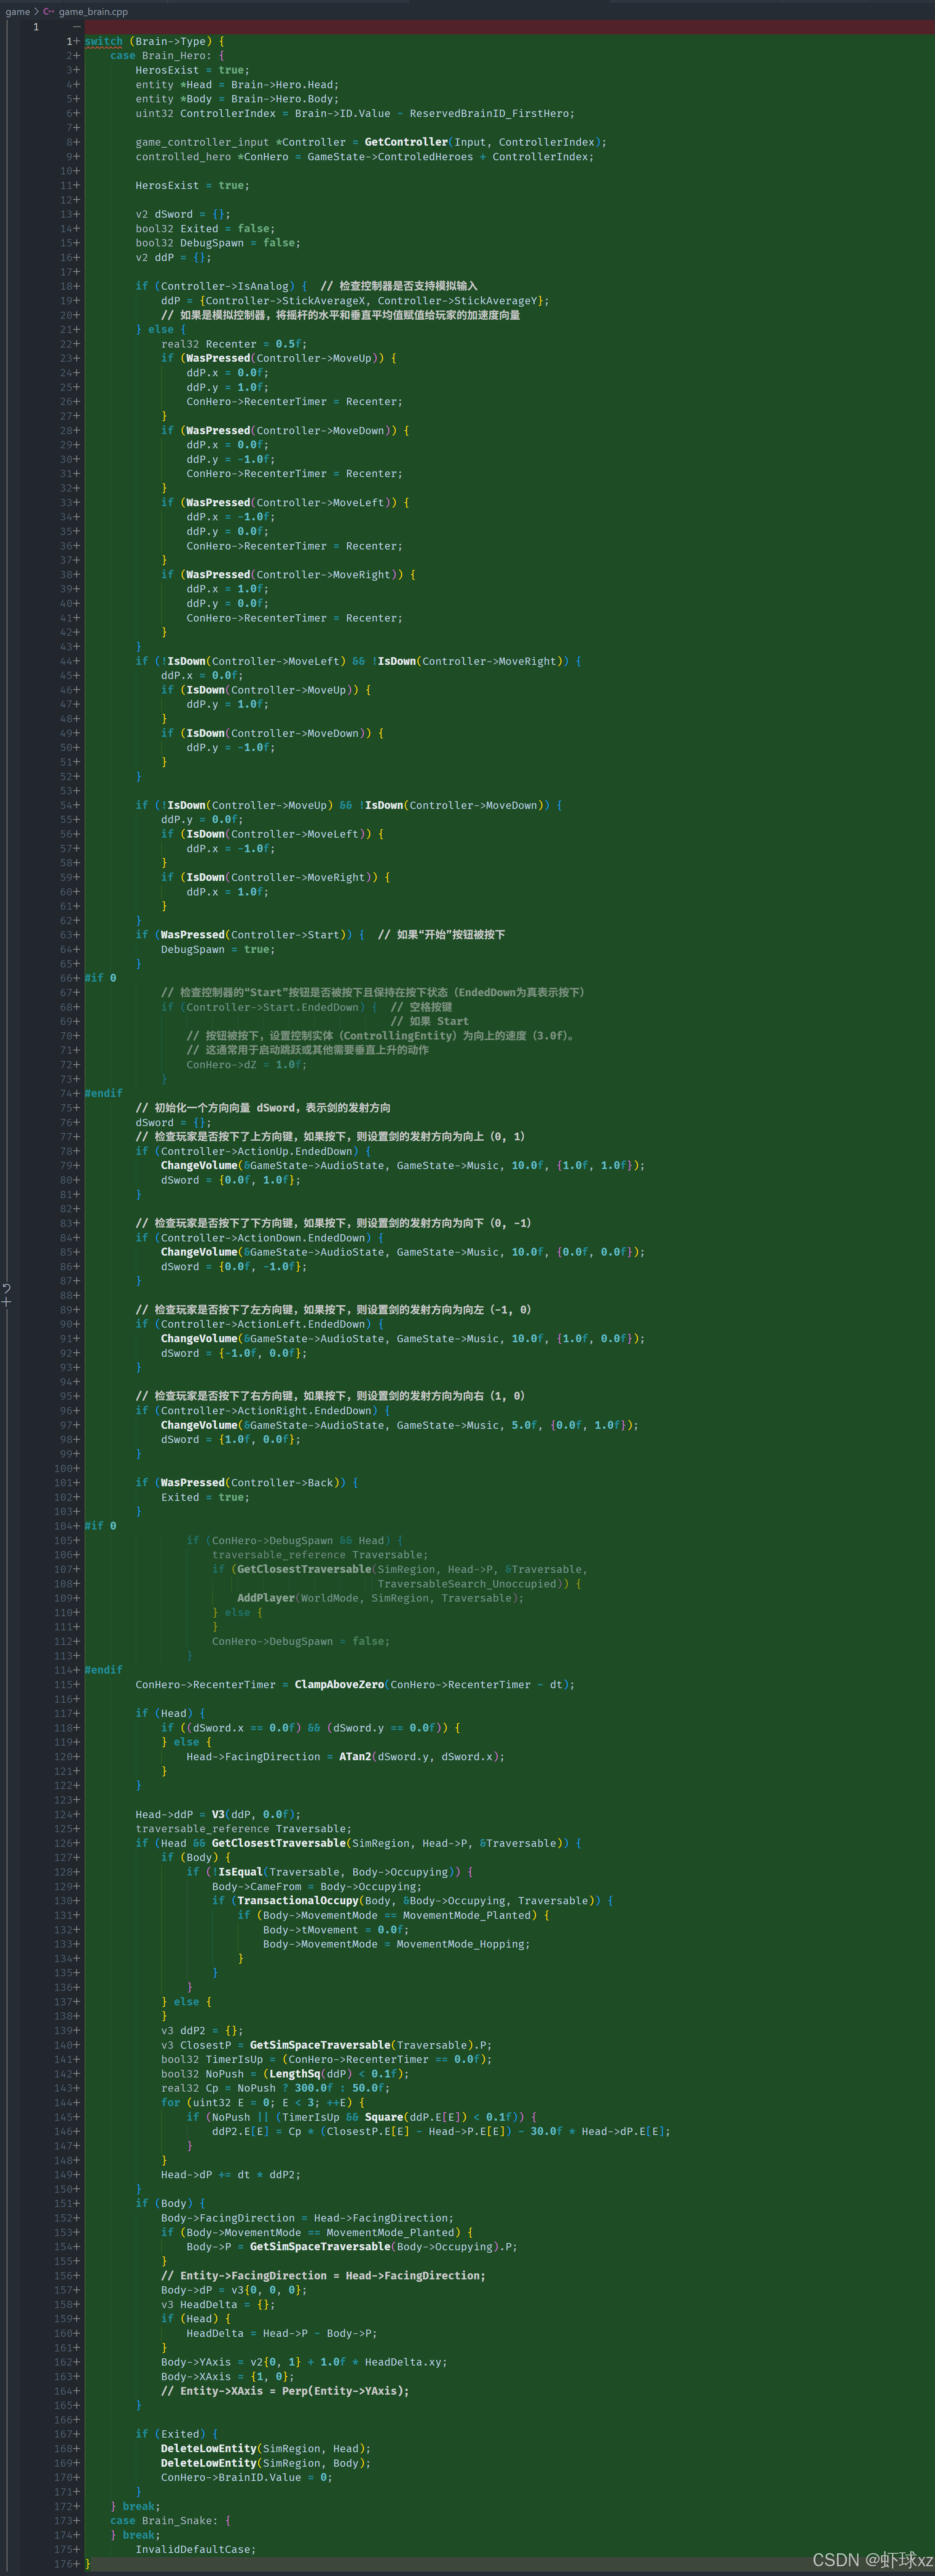Click the deleted red line at top
The image size is (935, 2576).
[500, 27]
